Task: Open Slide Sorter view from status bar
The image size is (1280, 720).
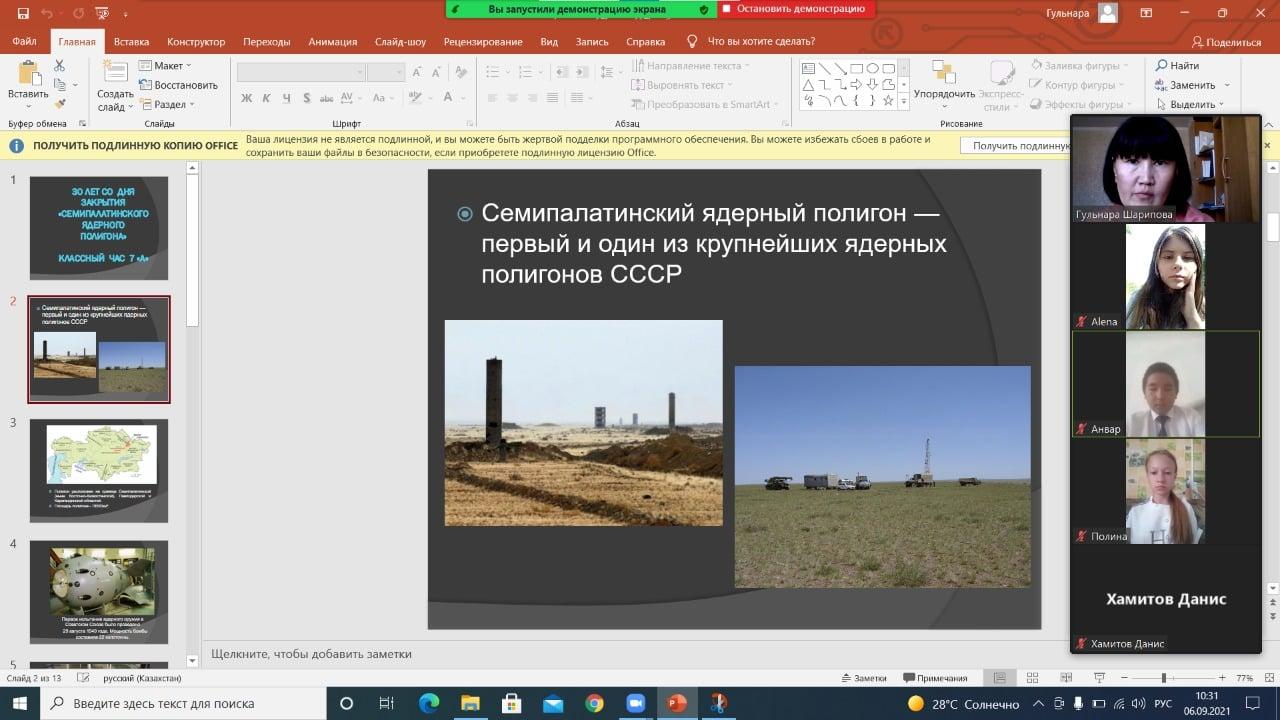Action: click(1034, 678)
